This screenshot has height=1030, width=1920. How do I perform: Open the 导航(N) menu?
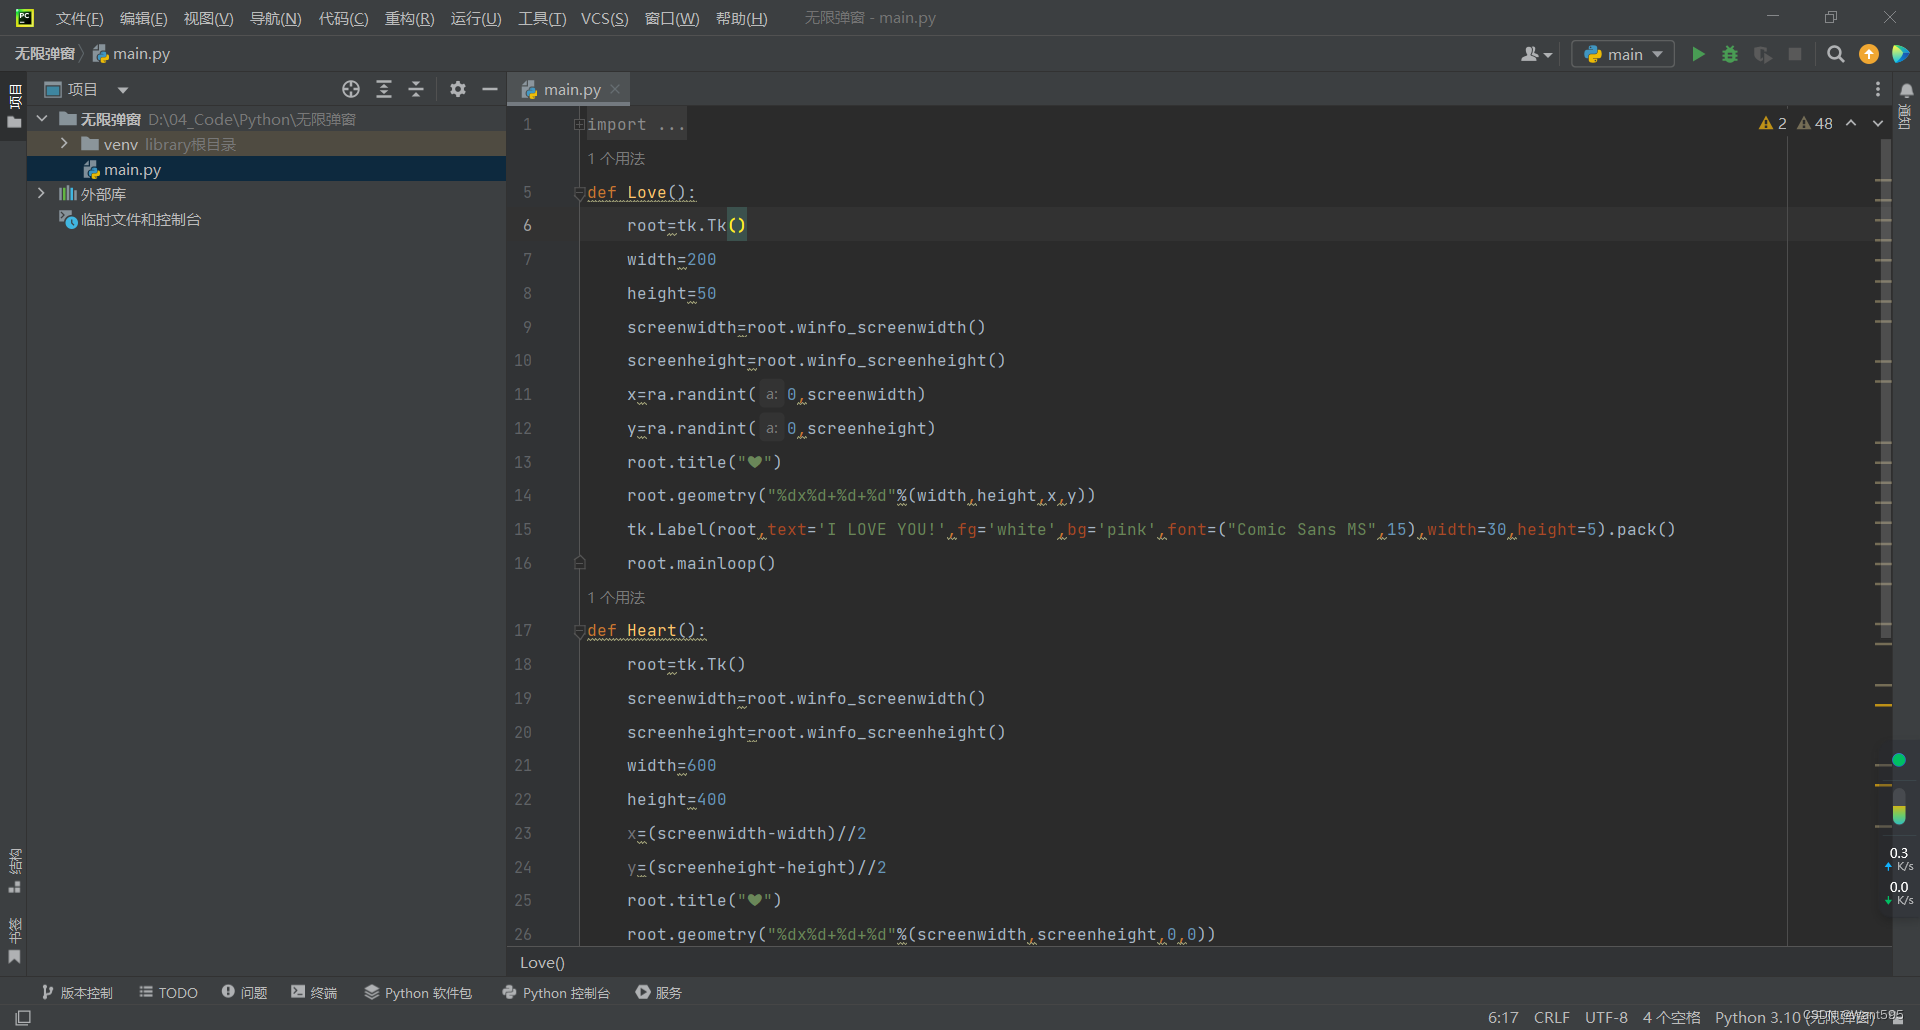tap(275, 18)
